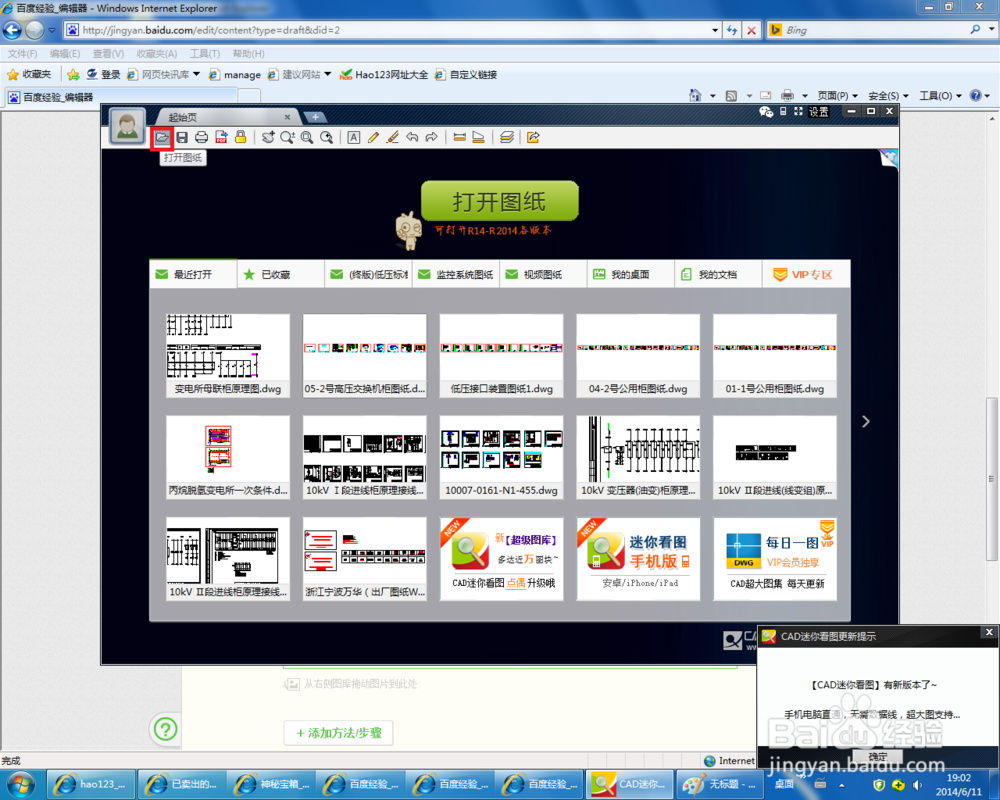Switch to the 我的文档 tab
The width and height of the screenshot is (1000, 800).
pos(717,274)
